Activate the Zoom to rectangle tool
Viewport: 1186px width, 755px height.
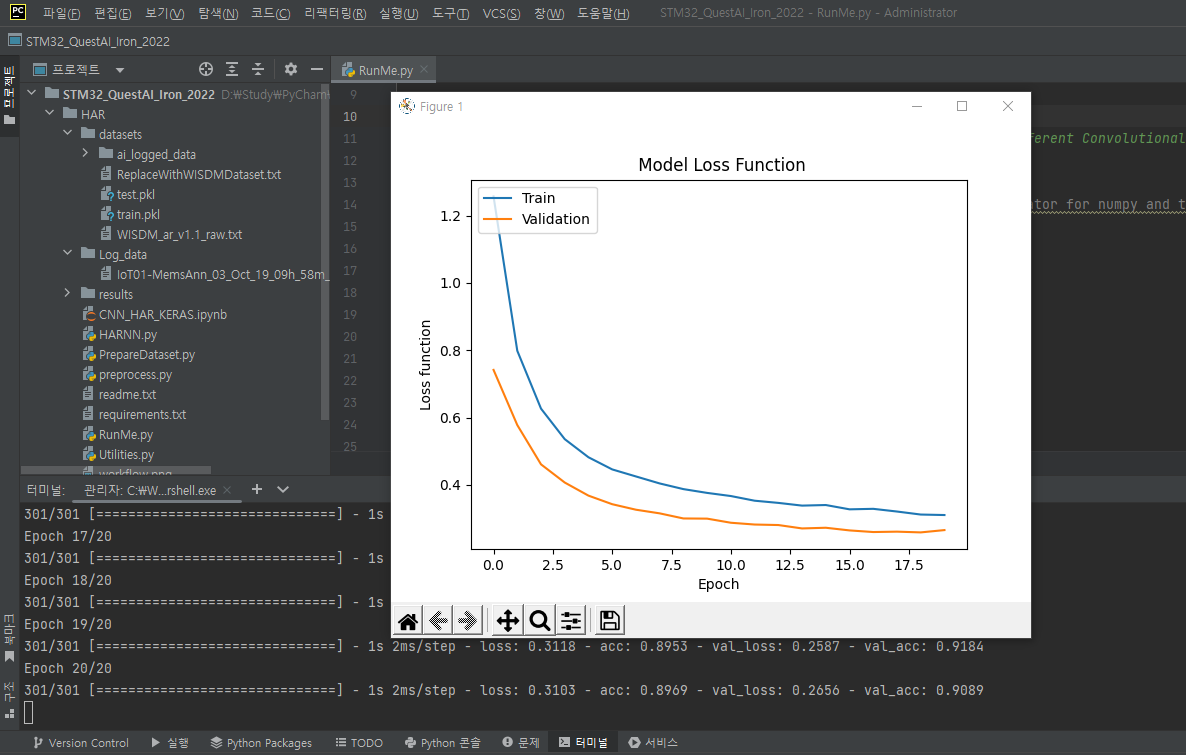(x=539, y=621)
